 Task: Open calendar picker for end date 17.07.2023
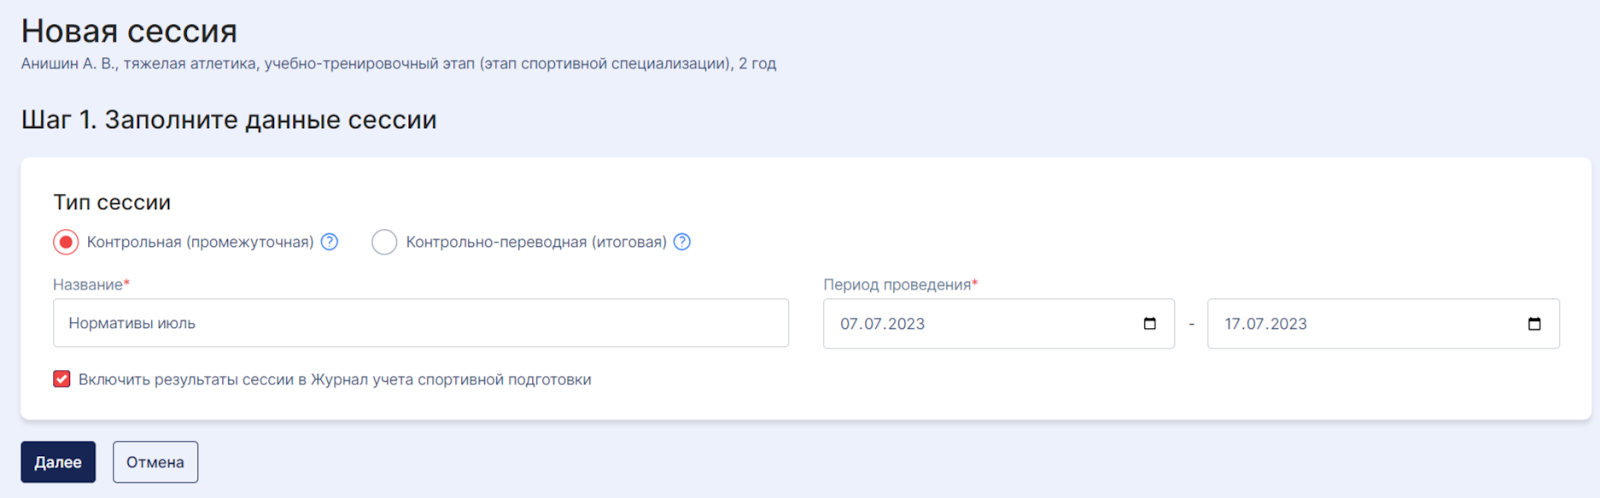point(1534,324)
